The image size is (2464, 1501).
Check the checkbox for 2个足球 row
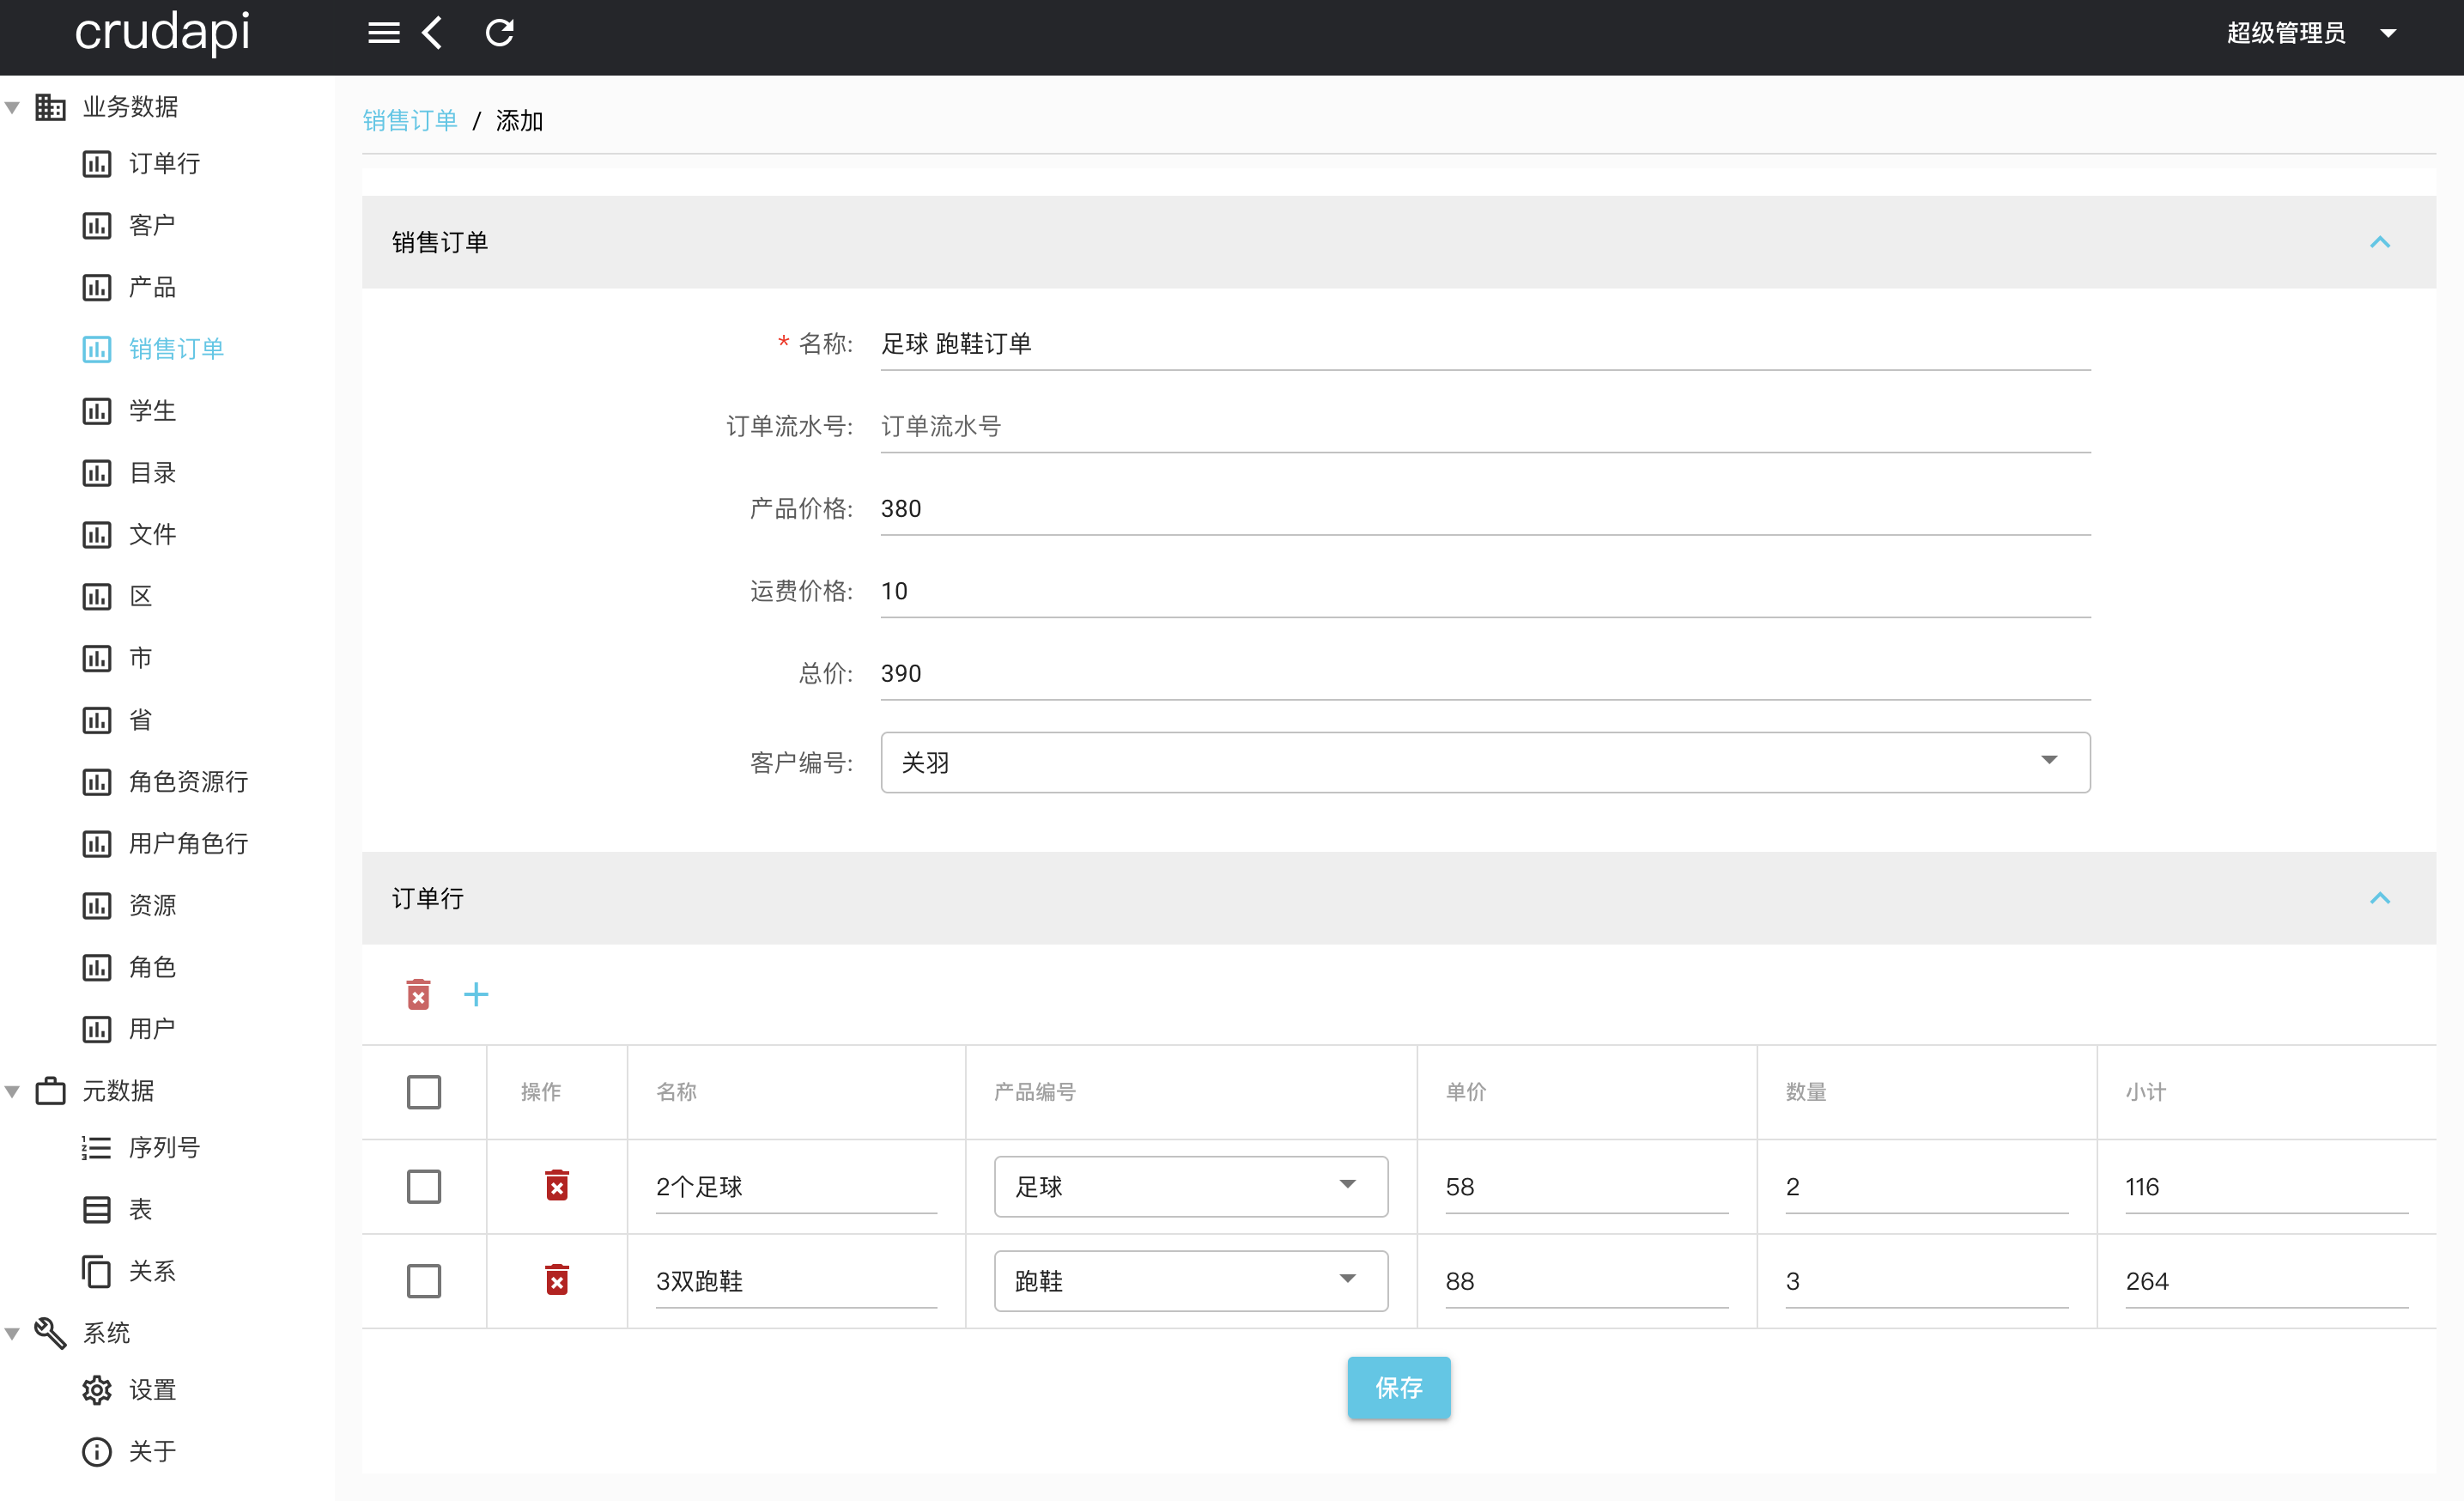pos(424,1186)
